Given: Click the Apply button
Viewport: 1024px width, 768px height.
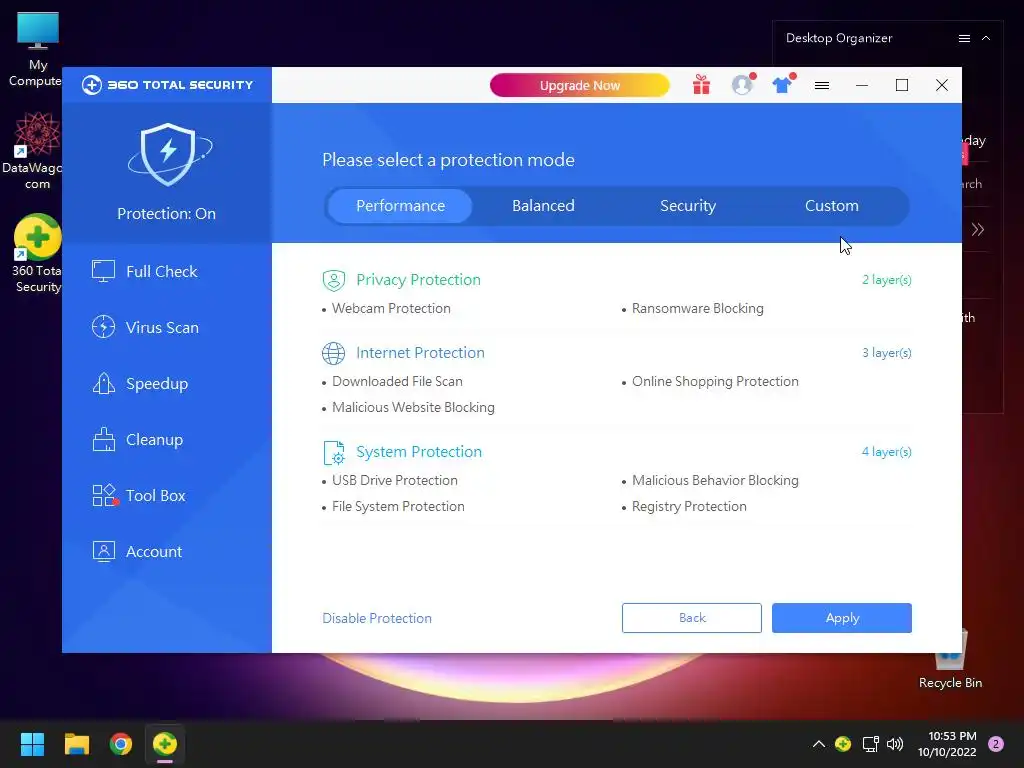Looking at the screenshot, I should (x=842, y=618).
